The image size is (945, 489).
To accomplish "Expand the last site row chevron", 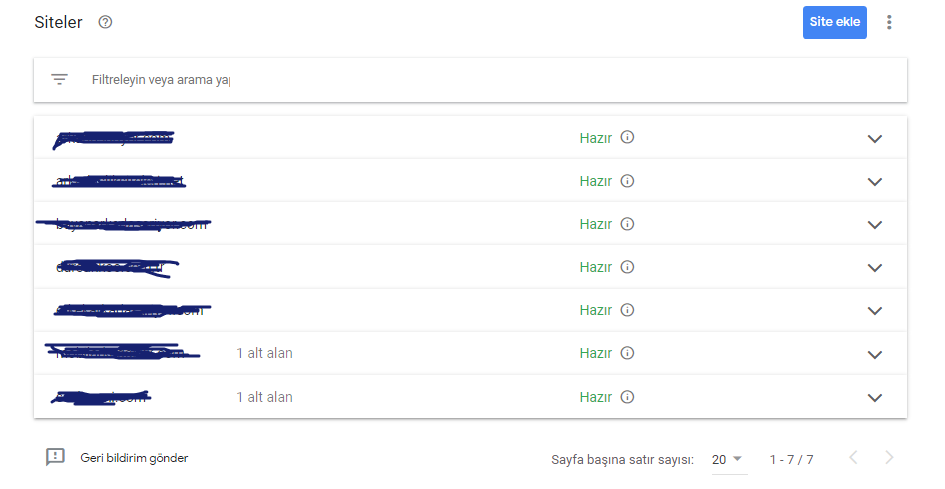I will (874, 398).
